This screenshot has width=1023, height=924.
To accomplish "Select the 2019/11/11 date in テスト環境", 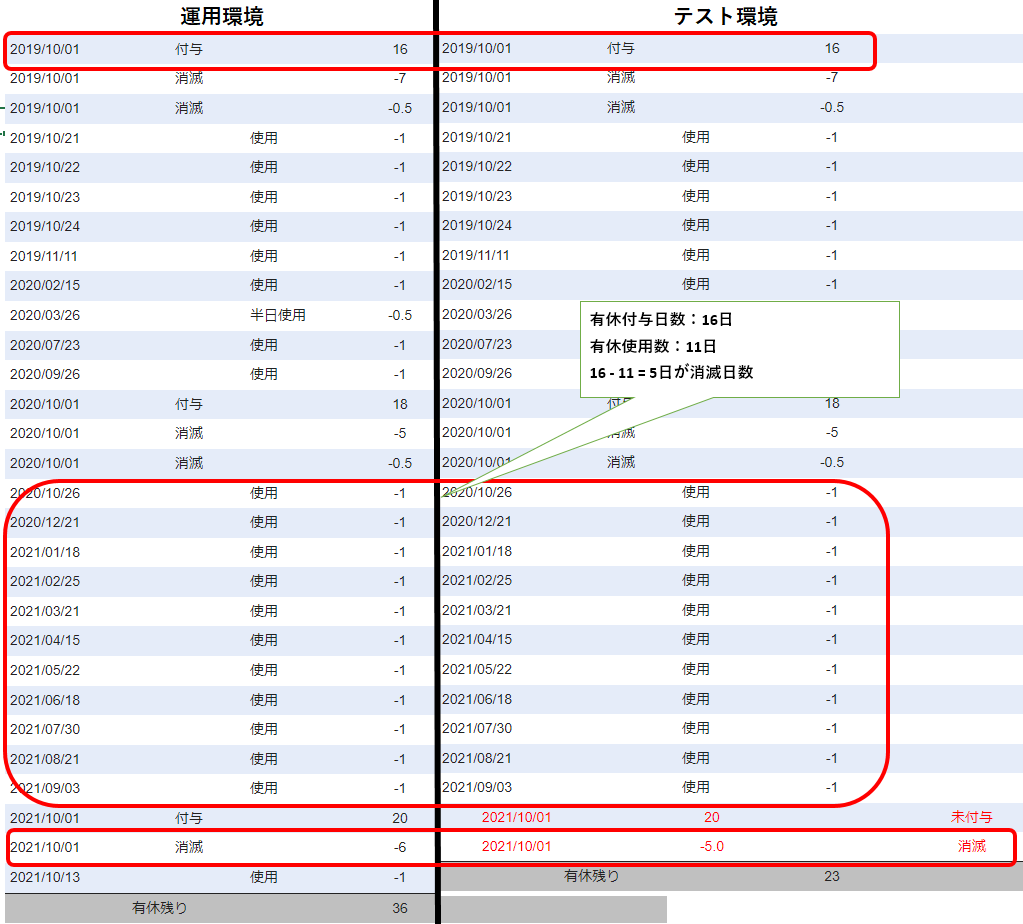I will click(476, 255).
